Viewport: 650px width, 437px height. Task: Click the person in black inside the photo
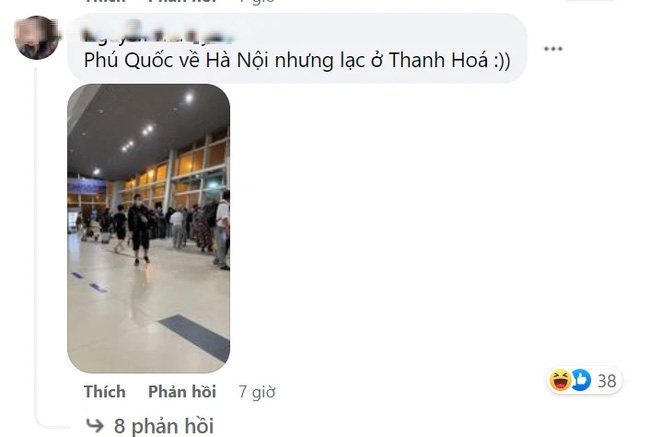[x=140, y=230]
